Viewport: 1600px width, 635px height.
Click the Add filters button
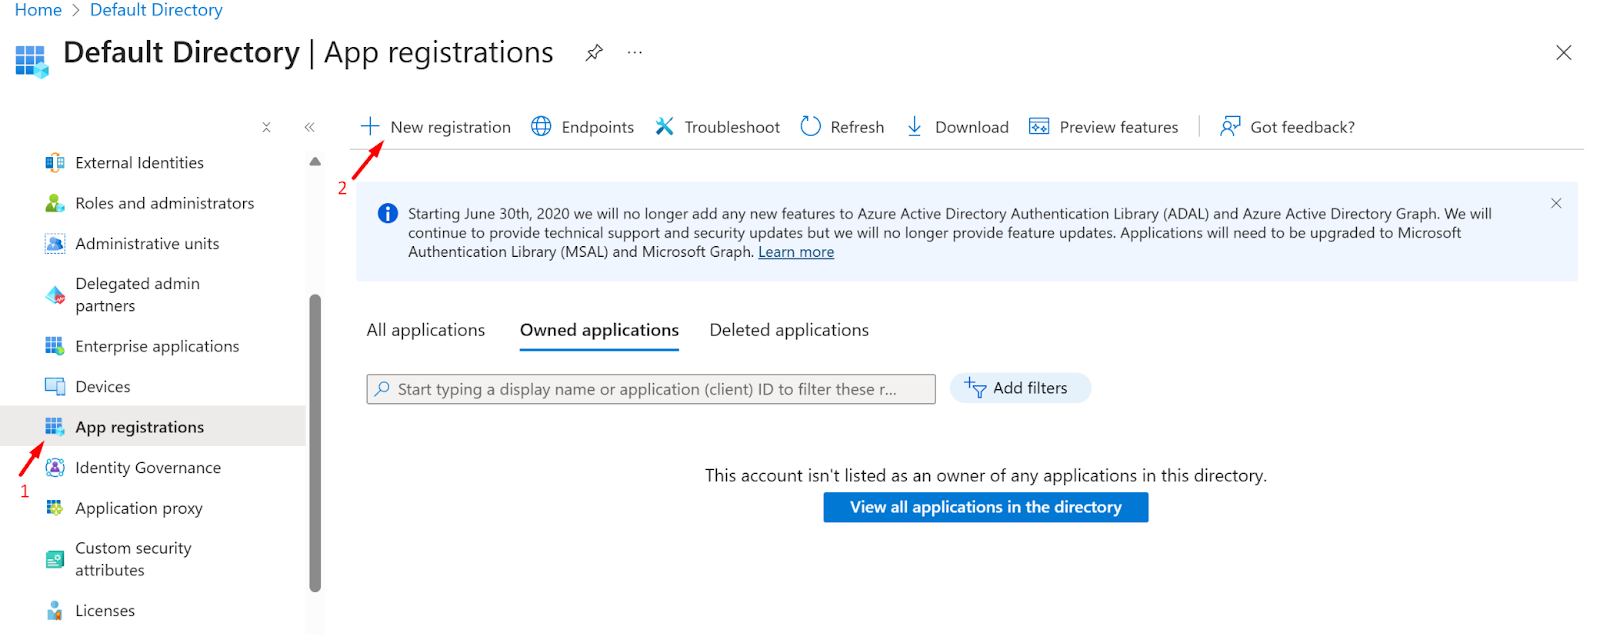(x=1020, y=388)
